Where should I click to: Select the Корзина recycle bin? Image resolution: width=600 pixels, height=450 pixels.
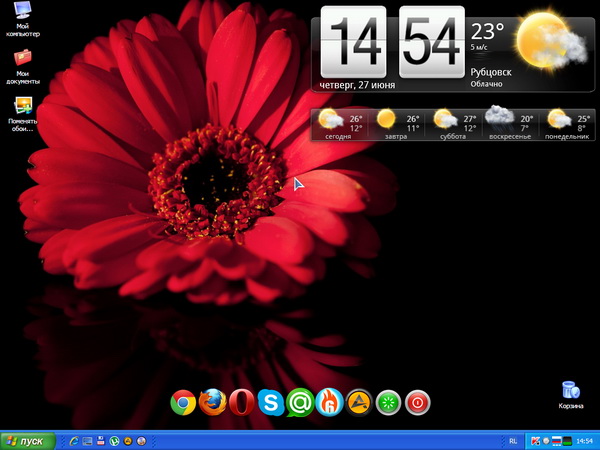[570, 392]
